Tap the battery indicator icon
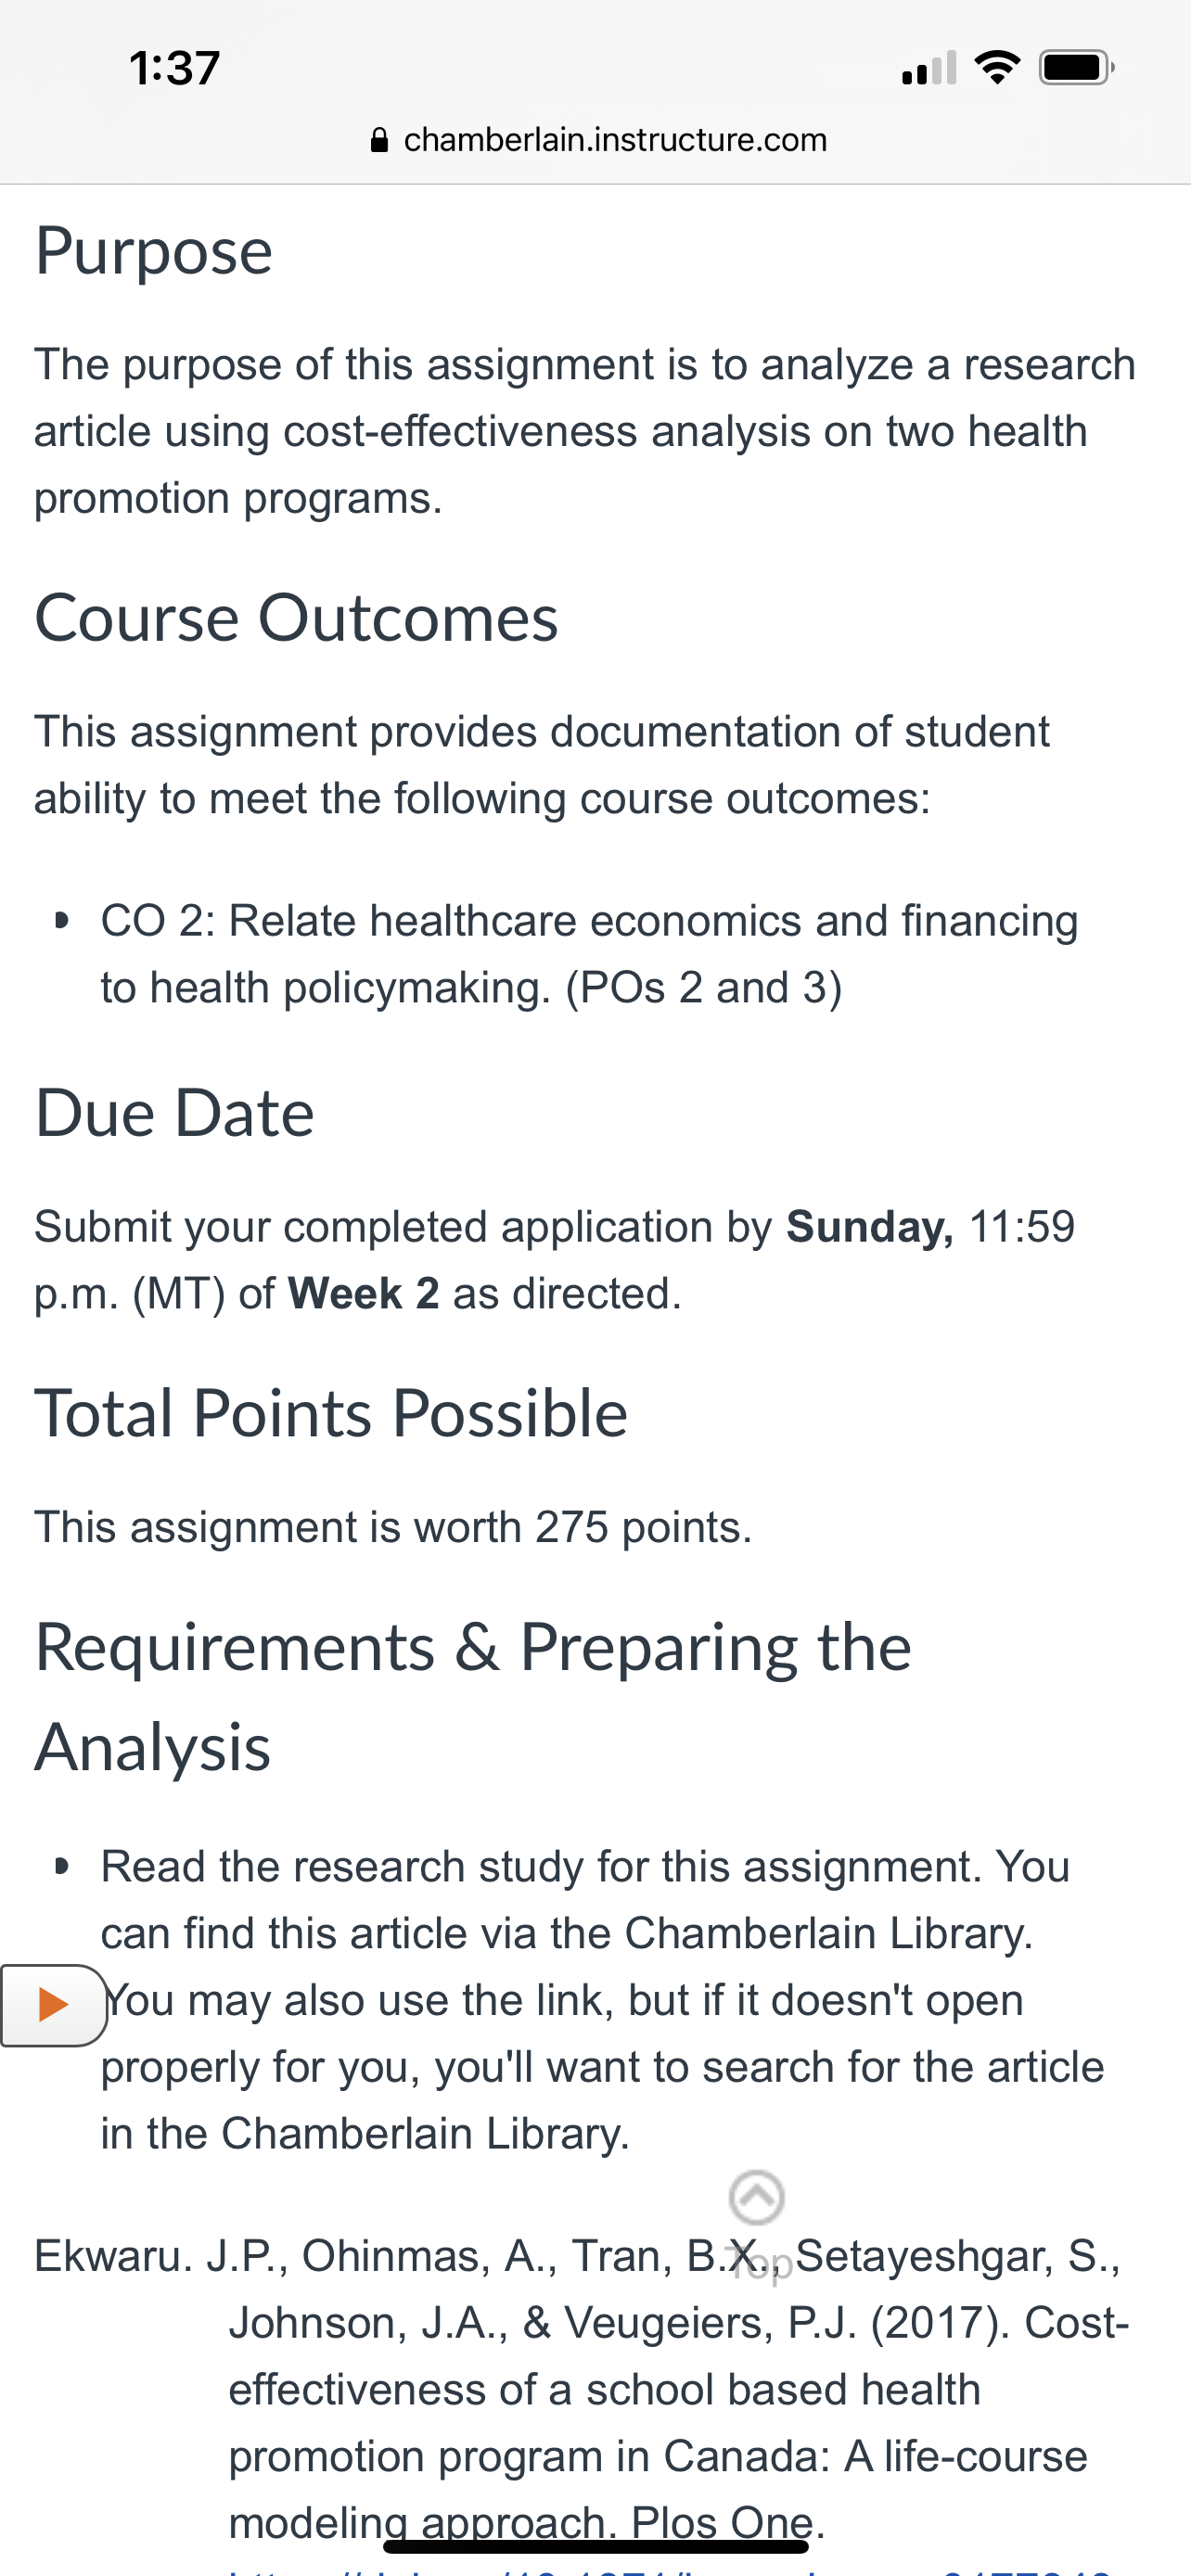The width and height of the screenshot is (1191, 2576). point(1076,67)
